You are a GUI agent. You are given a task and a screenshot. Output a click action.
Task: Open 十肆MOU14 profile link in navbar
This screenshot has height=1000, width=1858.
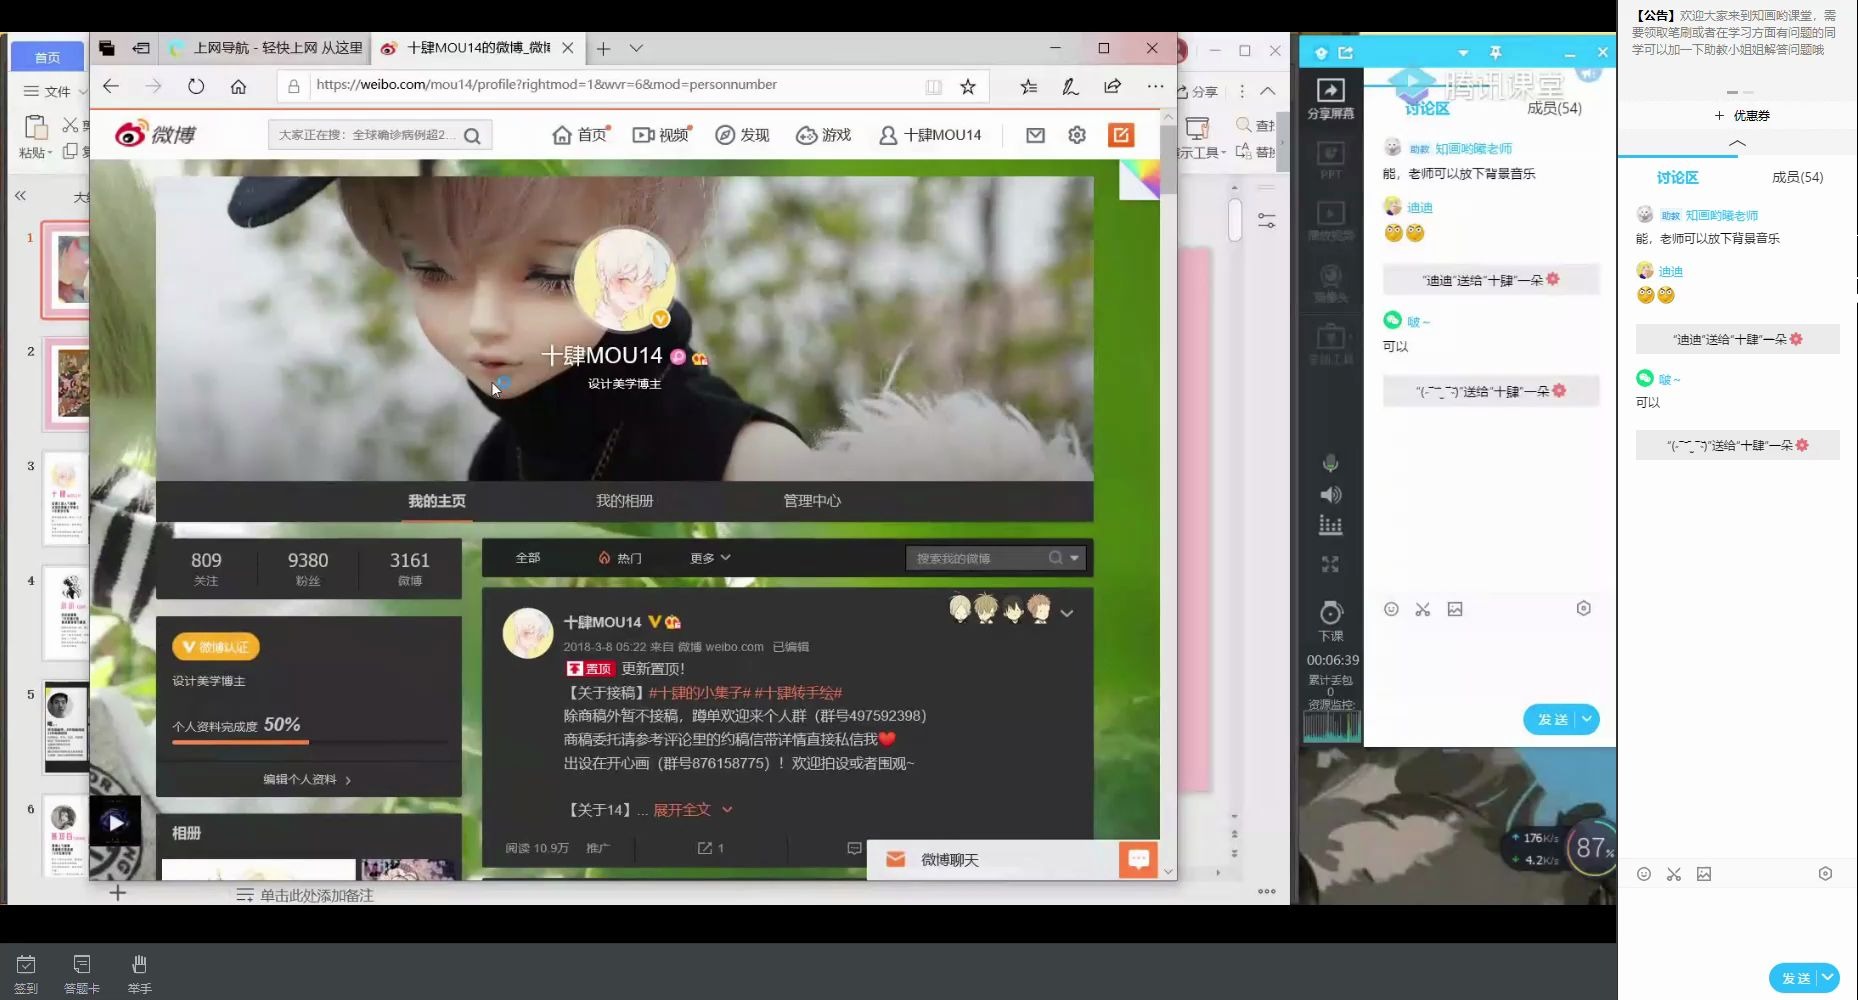coord(930,135)
